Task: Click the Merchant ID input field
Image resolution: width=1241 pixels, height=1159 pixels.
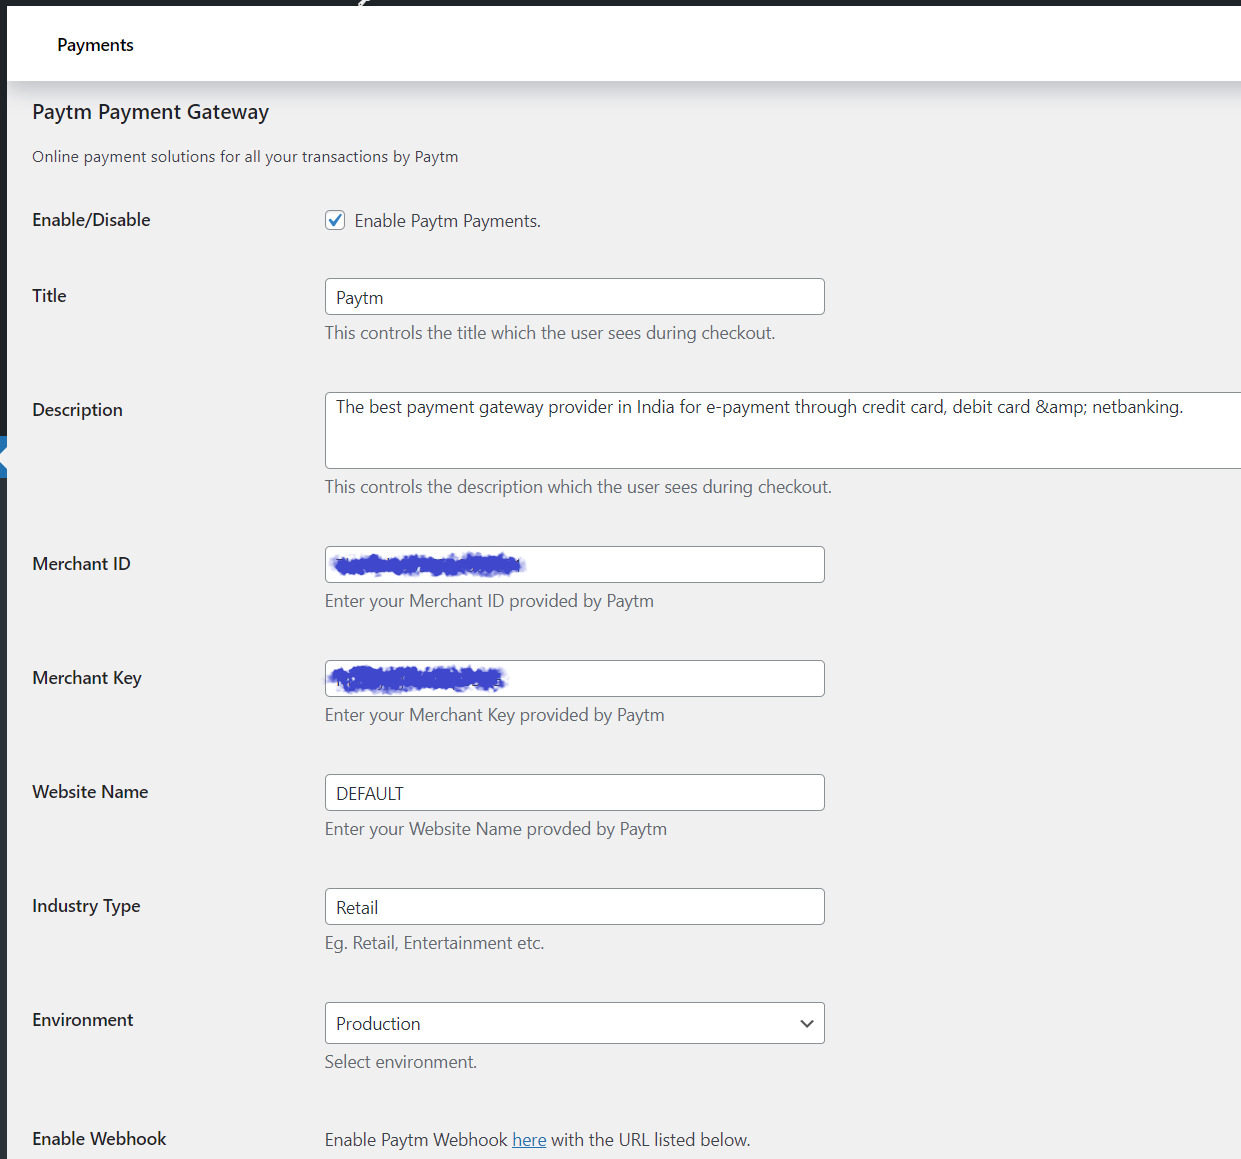Action: click(x=575, y=564)
